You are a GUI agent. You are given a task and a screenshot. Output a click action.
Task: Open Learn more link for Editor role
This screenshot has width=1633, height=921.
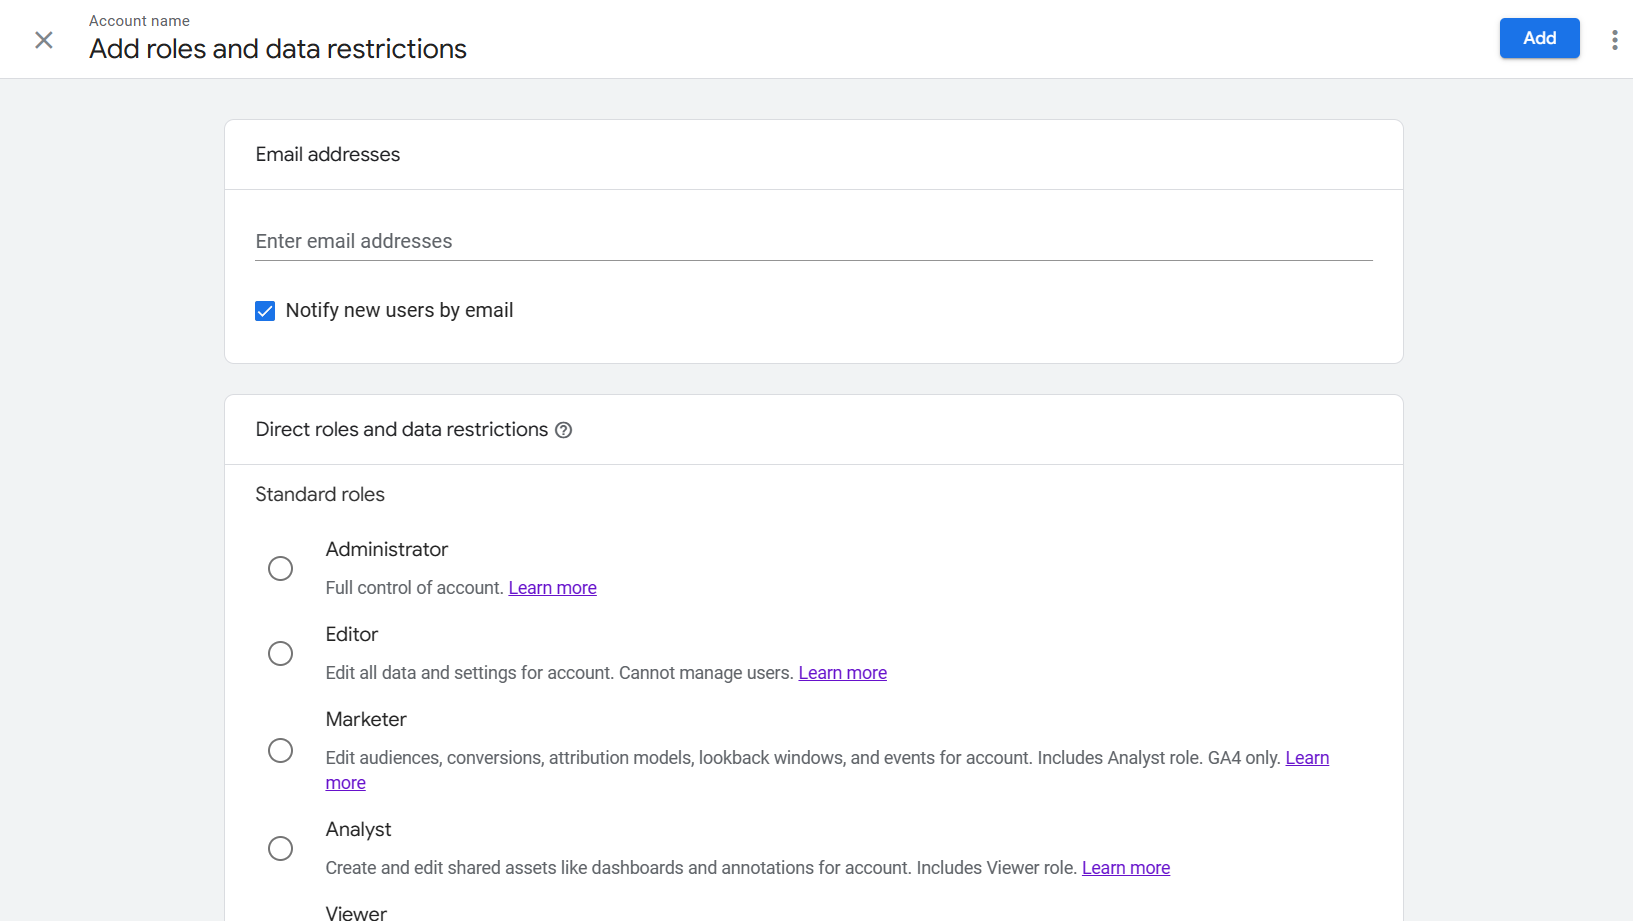click(842, 673)
